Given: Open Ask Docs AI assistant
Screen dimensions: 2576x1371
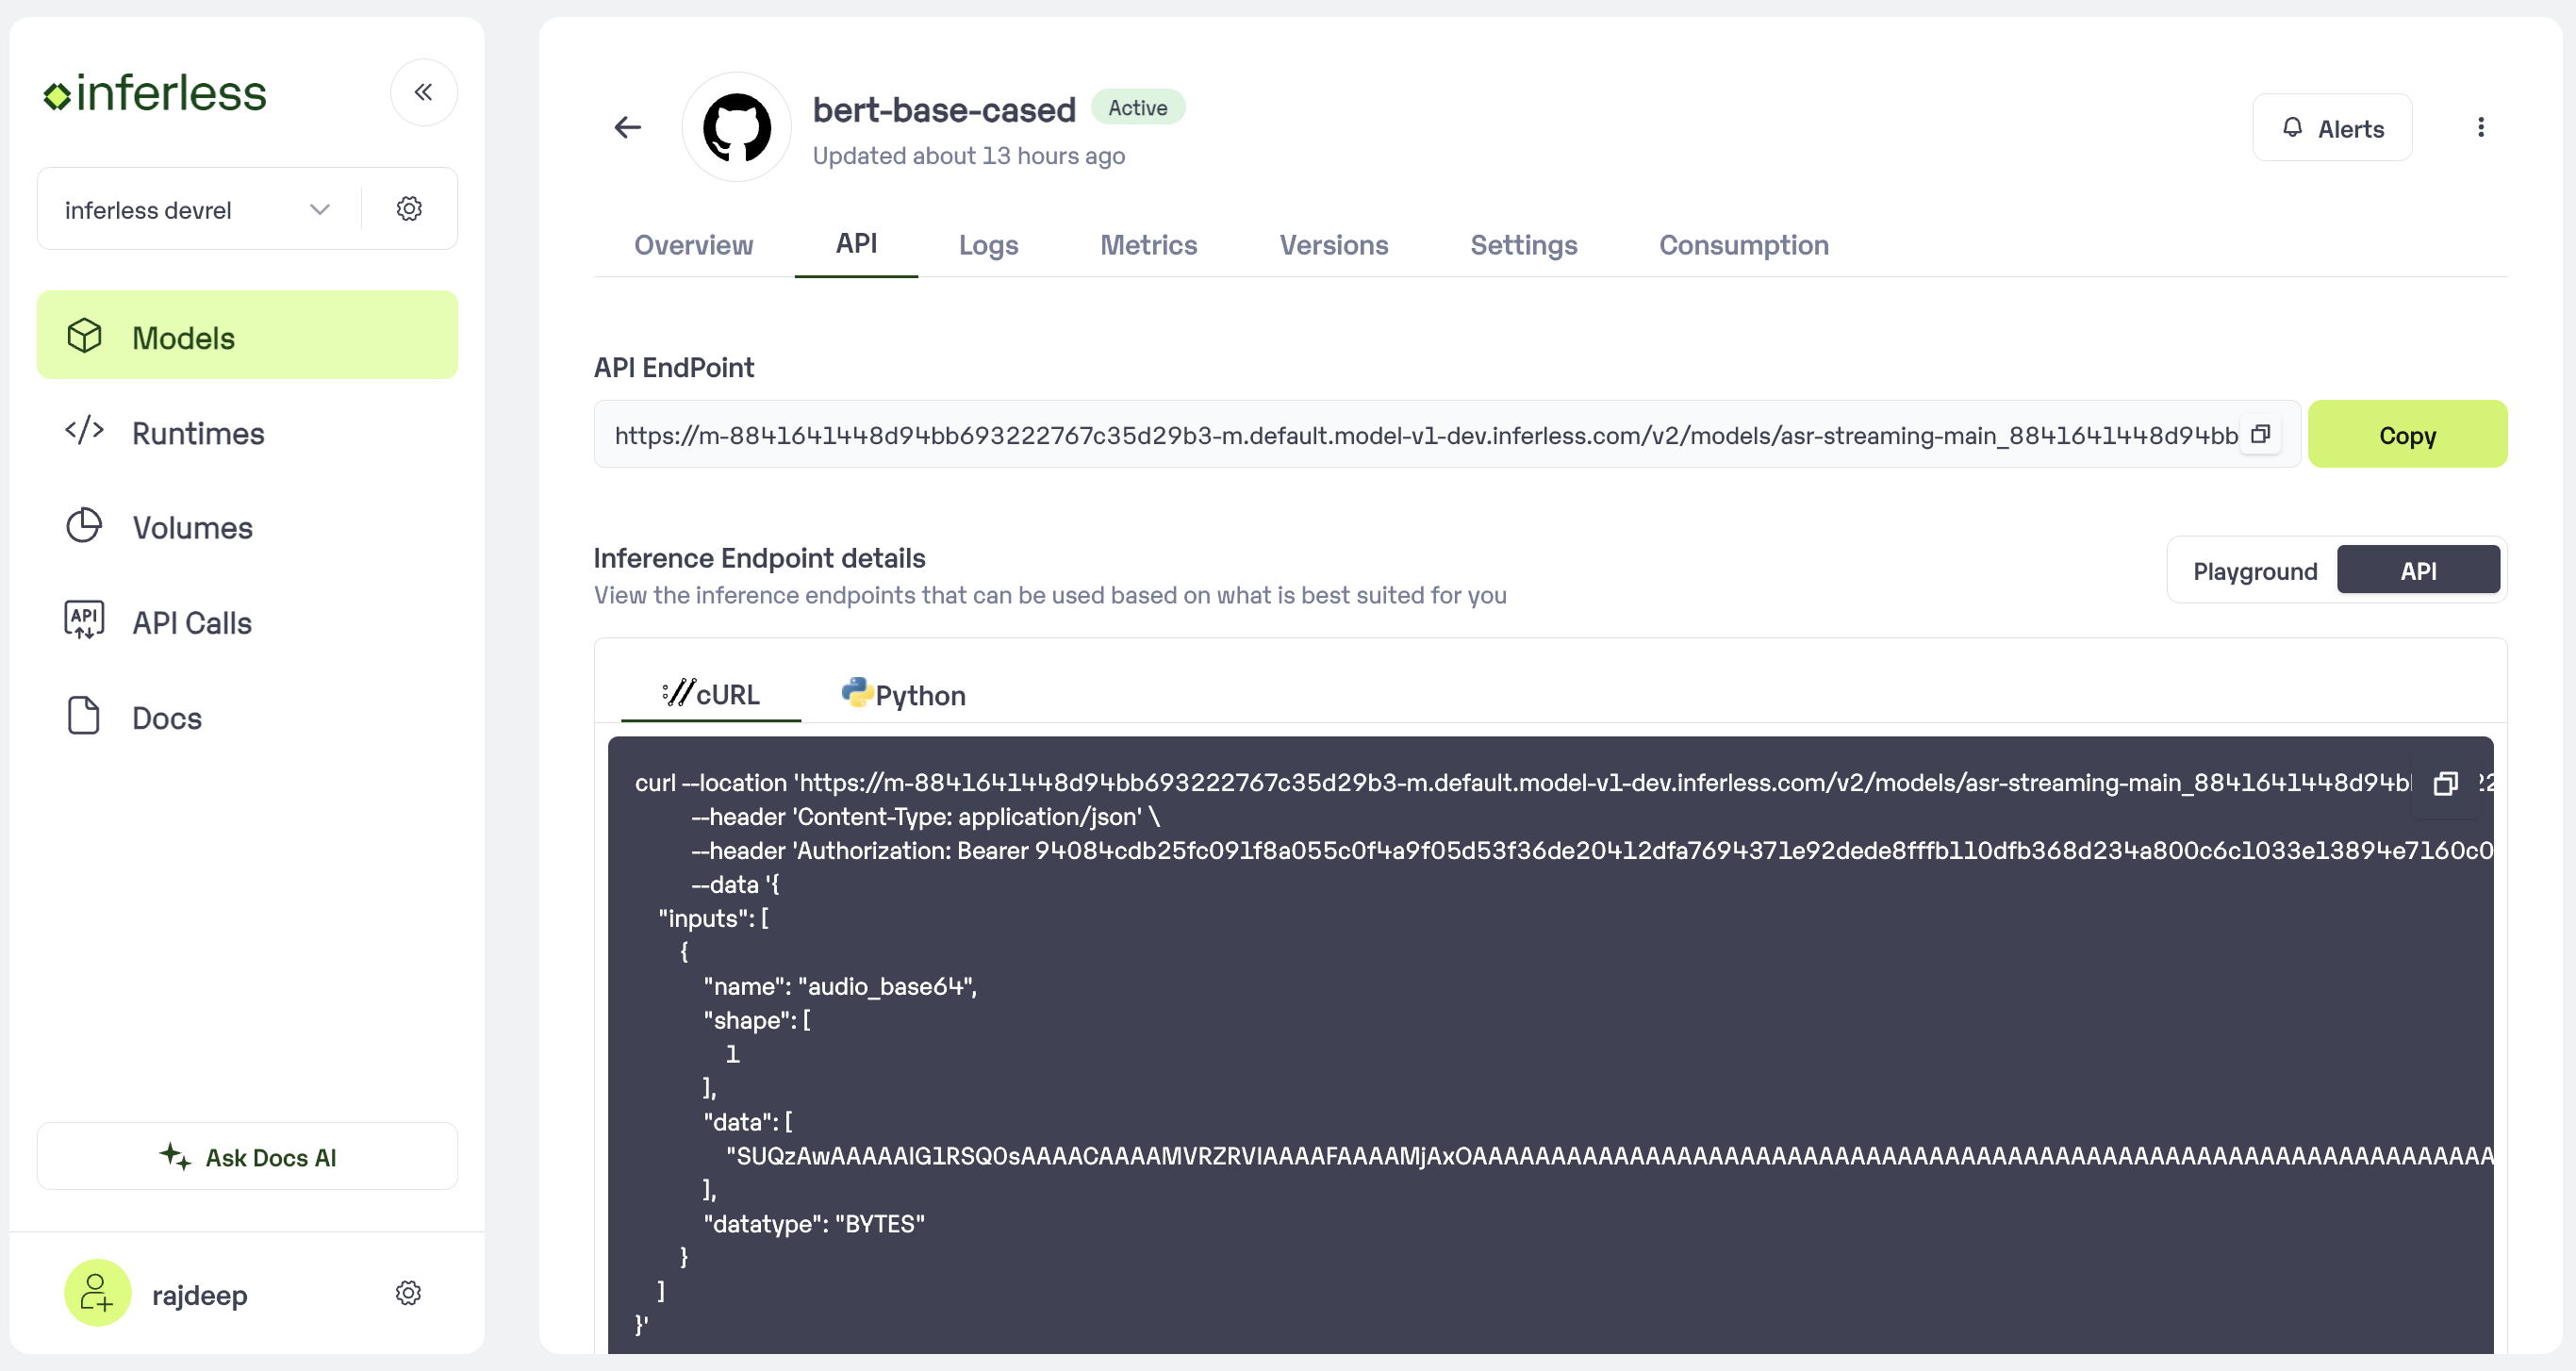Looking at the screenshot, I should (x=247, y=1157).
